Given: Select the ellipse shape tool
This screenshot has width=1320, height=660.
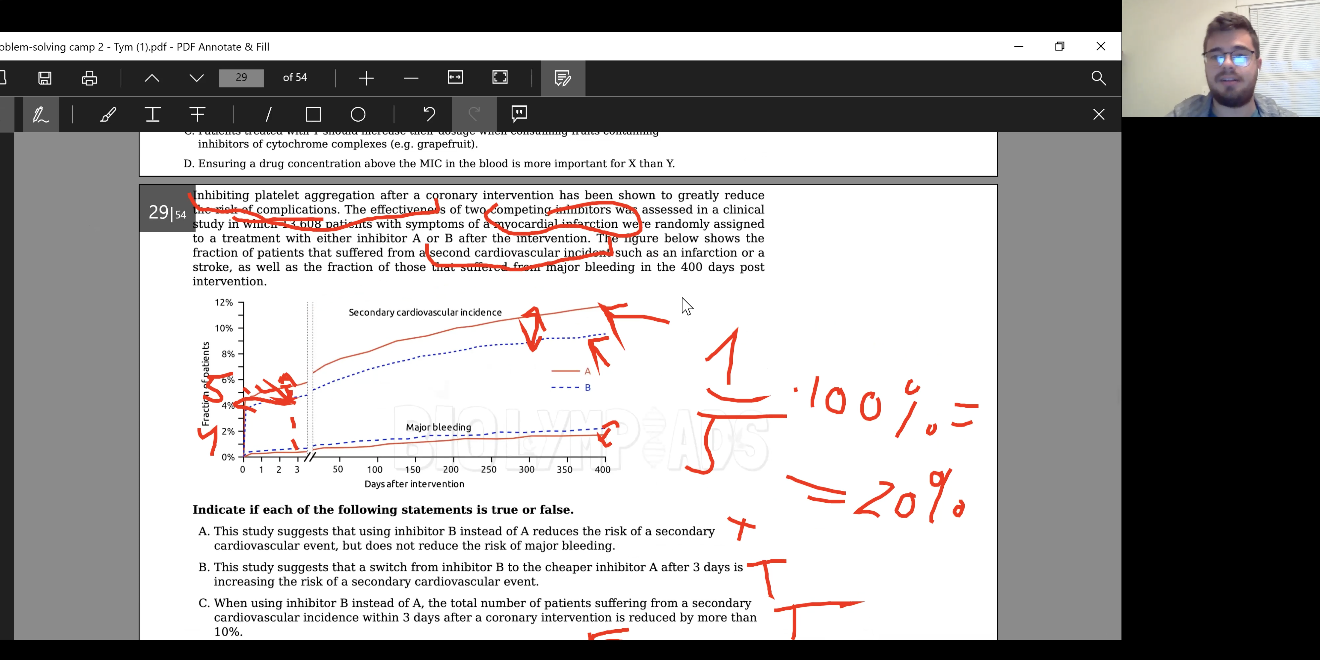Looking at the screenshot, I should 358,114.
